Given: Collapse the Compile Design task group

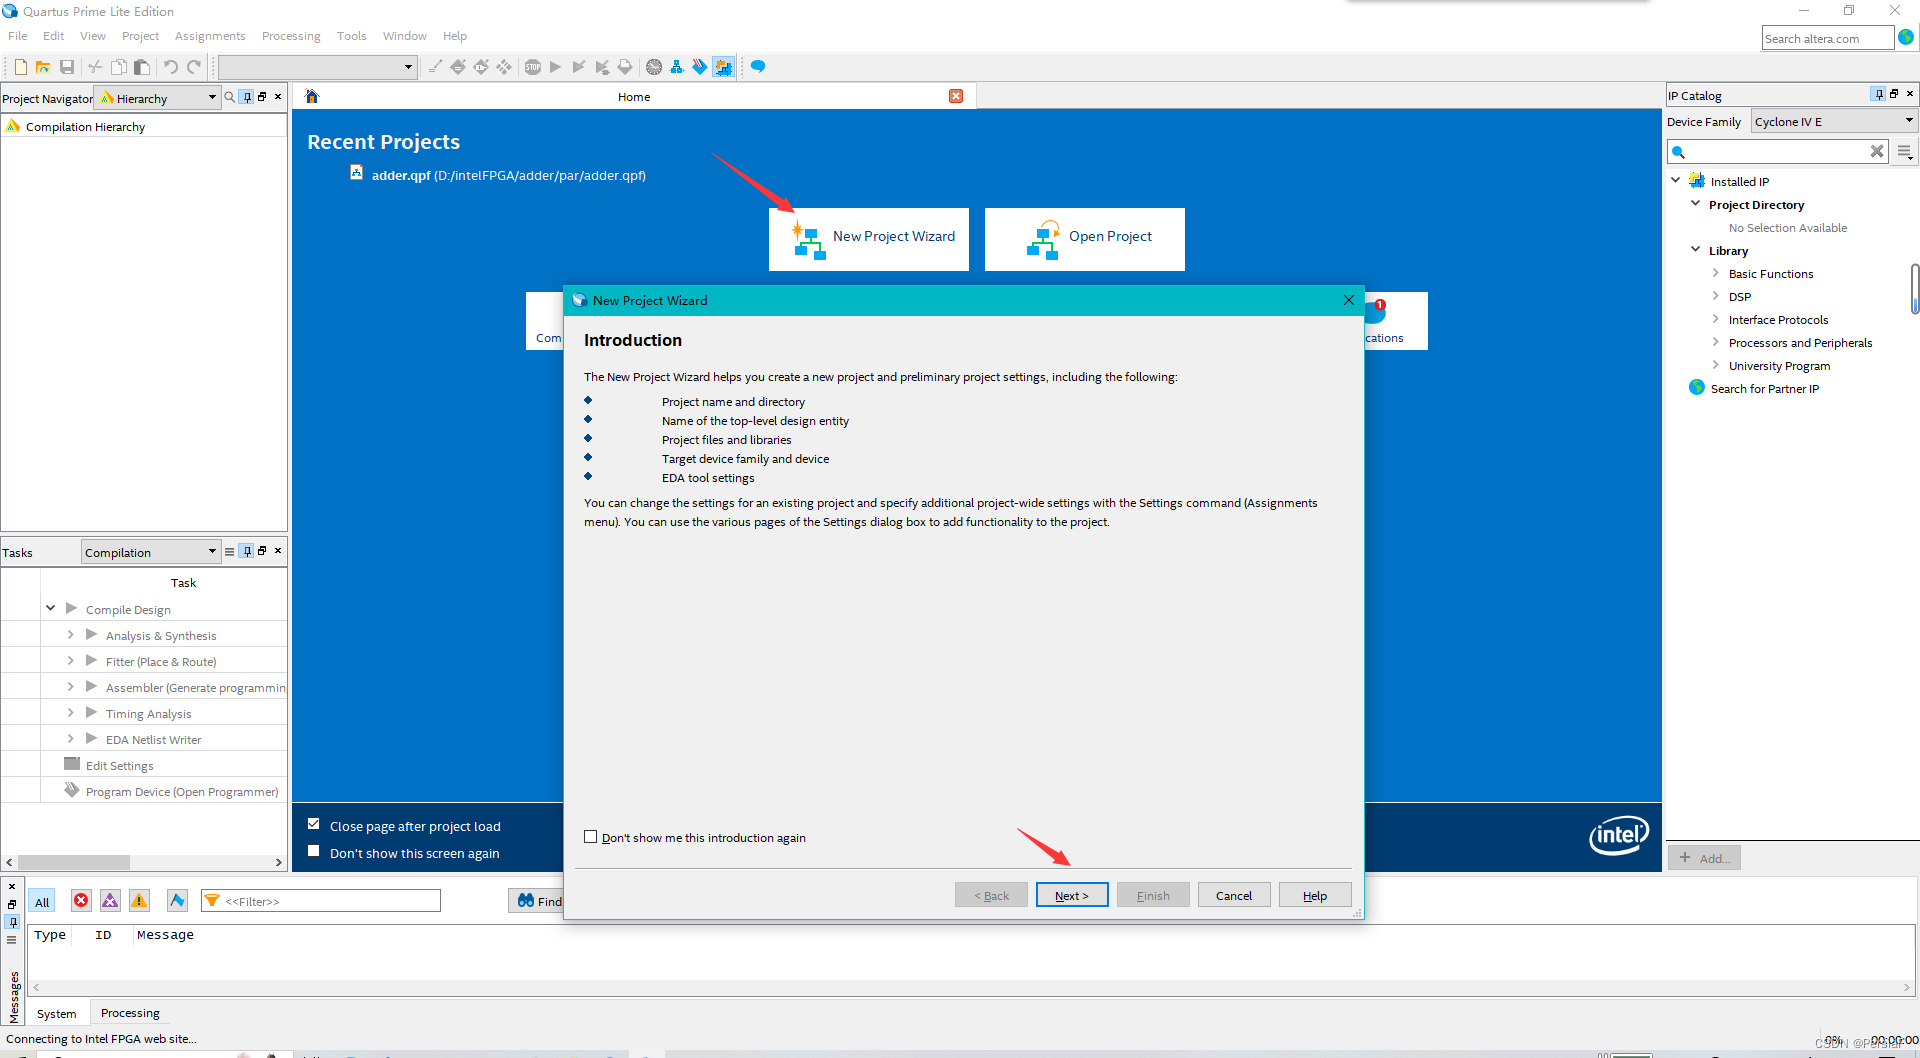Looking at the screenshot, I should (51, 608).
